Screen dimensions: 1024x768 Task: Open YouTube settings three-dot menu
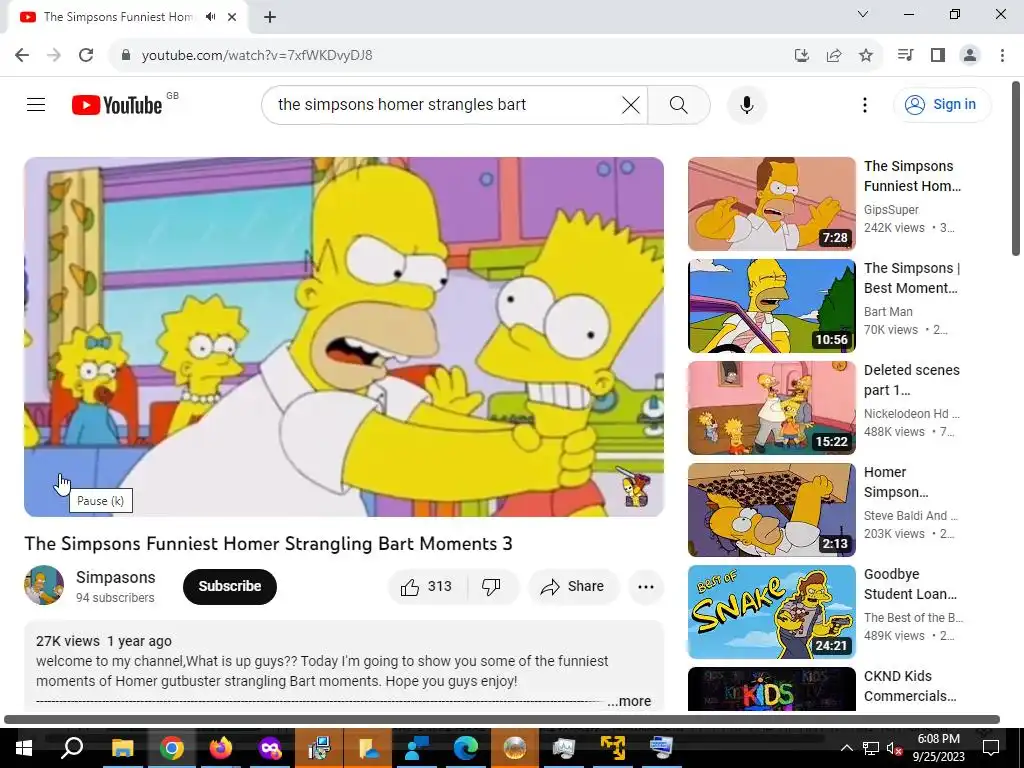click(865, 104)
